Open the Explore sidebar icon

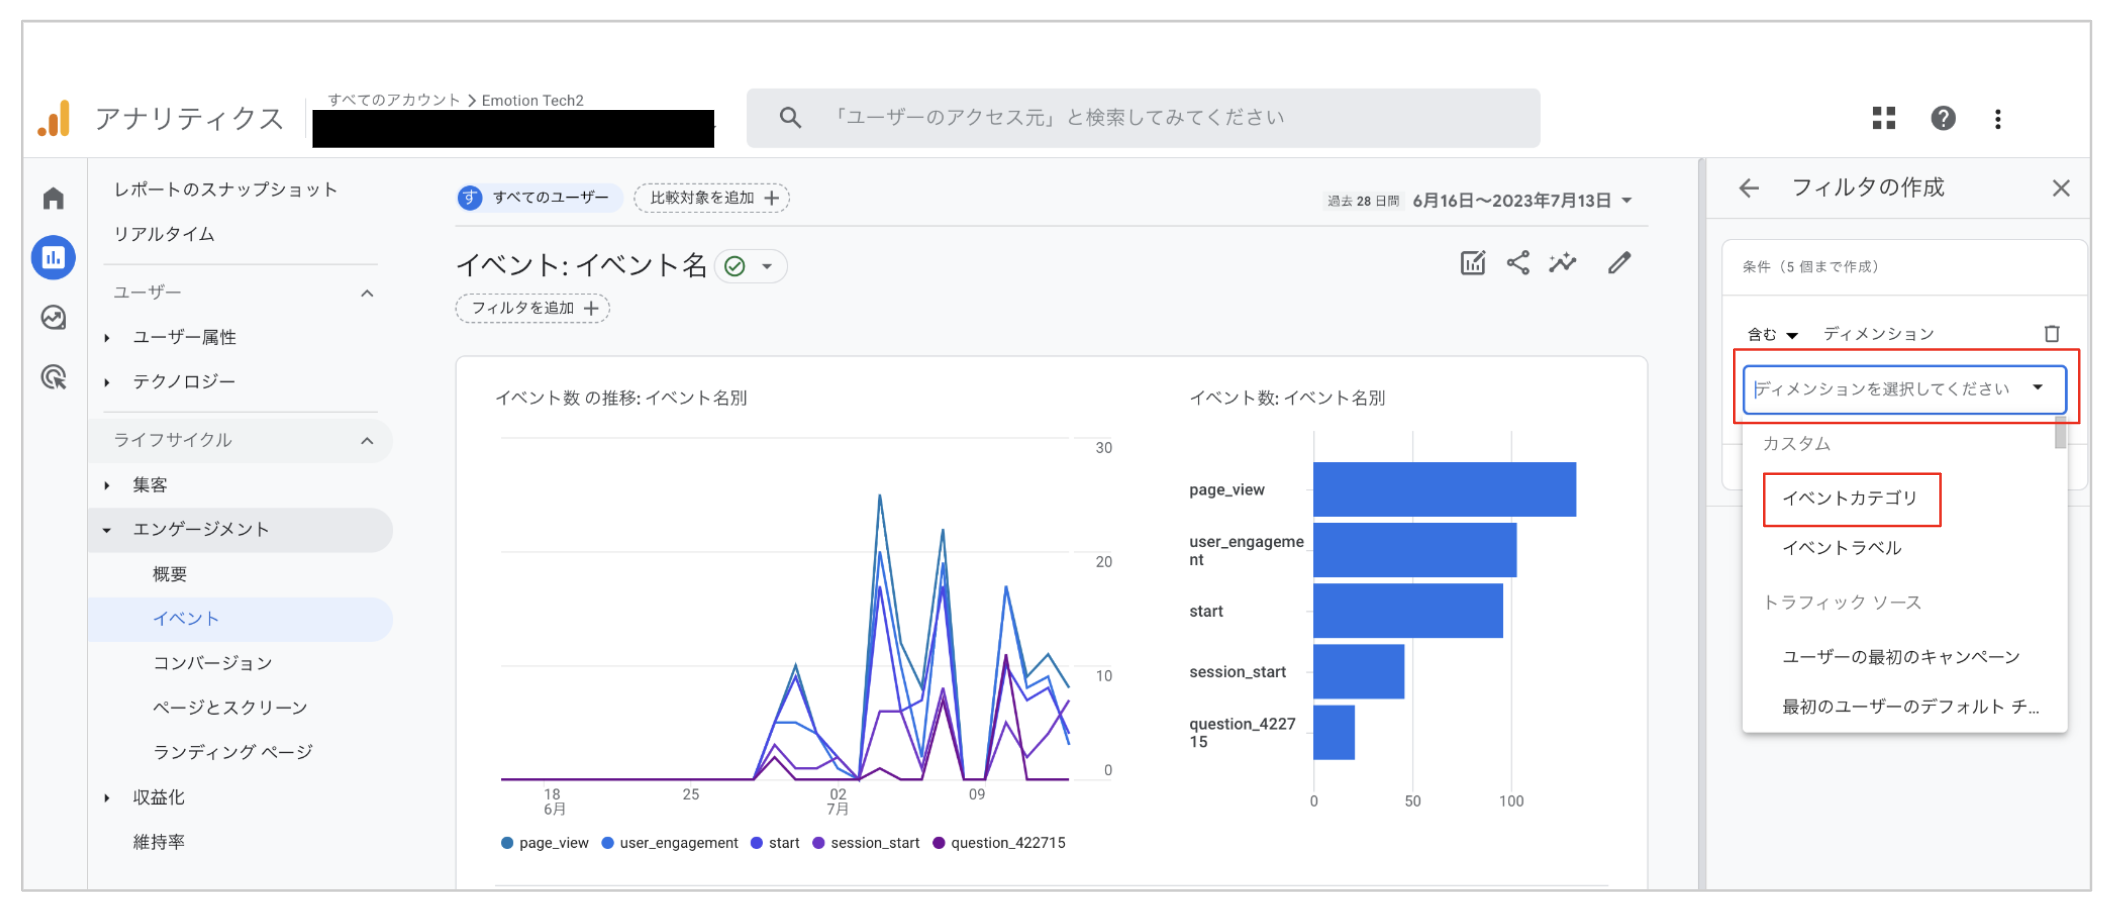coord(54,317)
